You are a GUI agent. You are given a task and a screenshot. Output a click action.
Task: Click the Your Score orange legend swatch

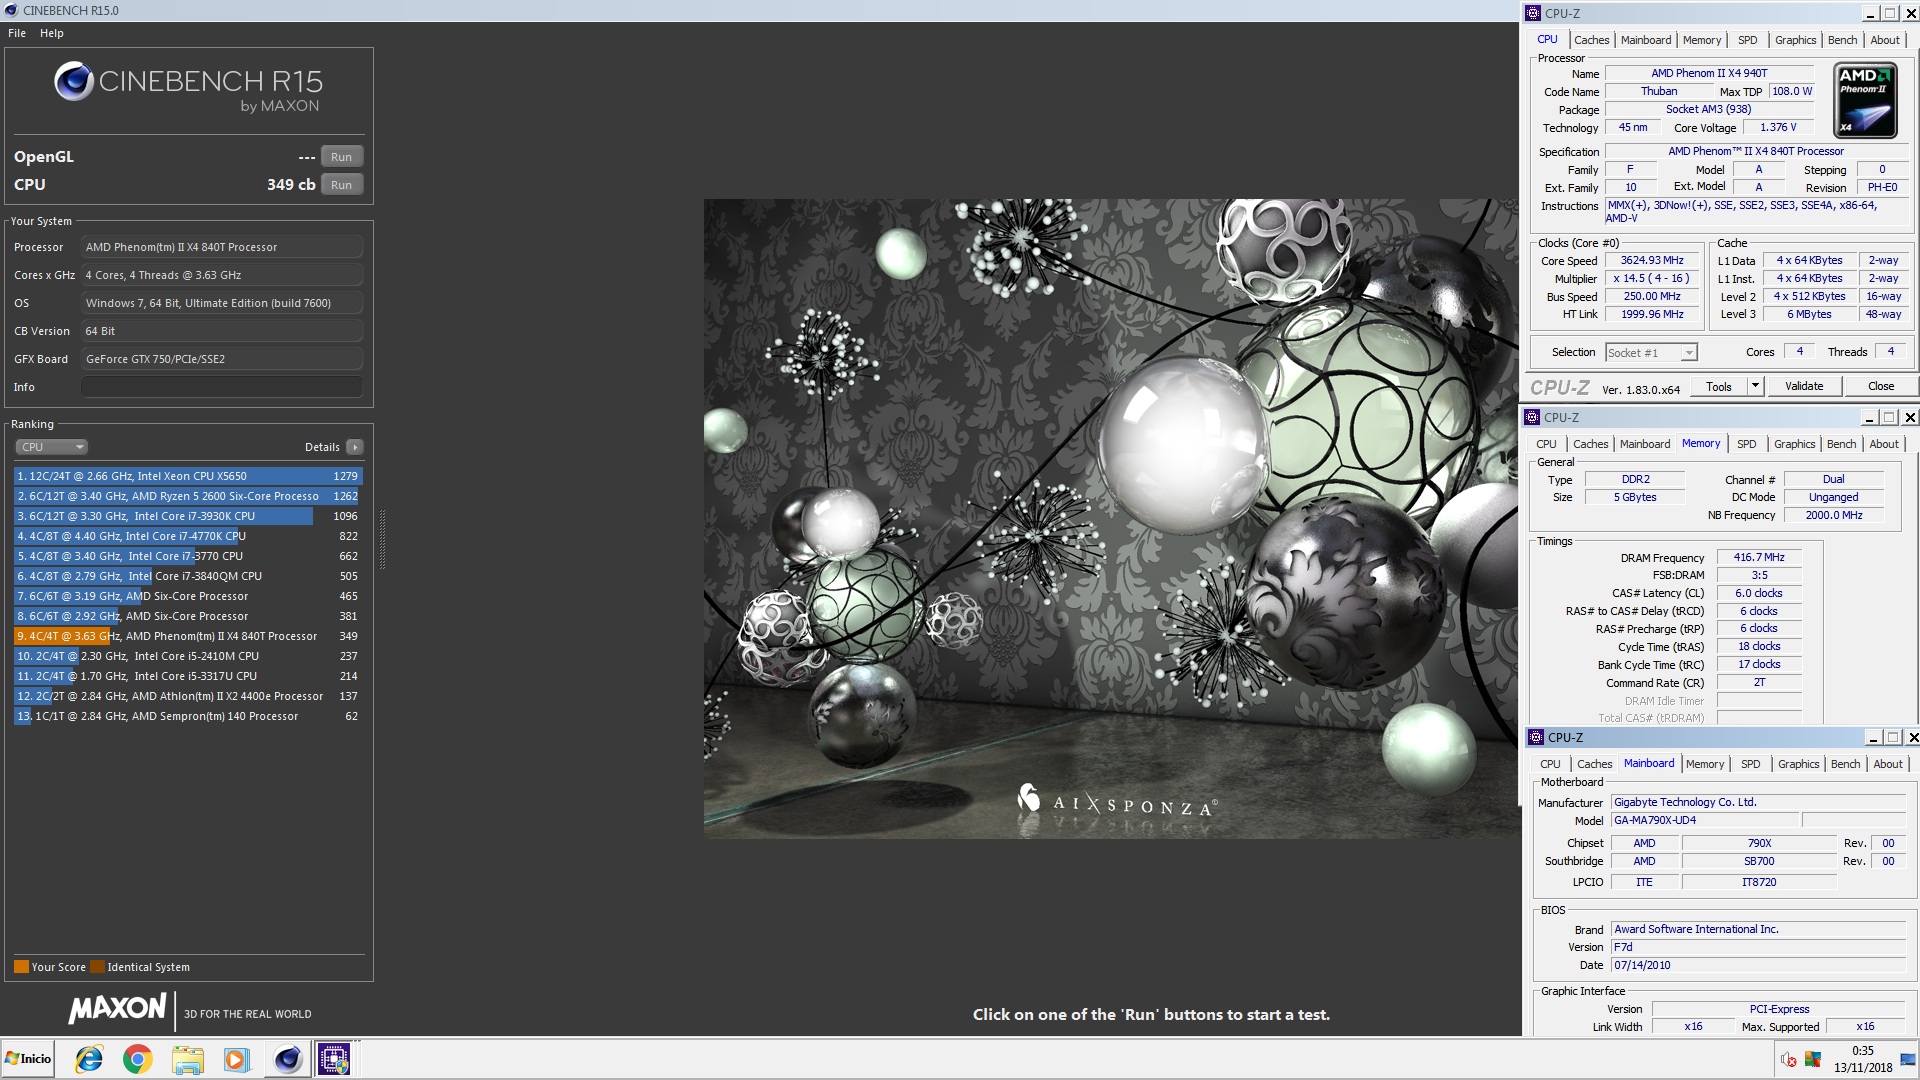pos(21,967)
